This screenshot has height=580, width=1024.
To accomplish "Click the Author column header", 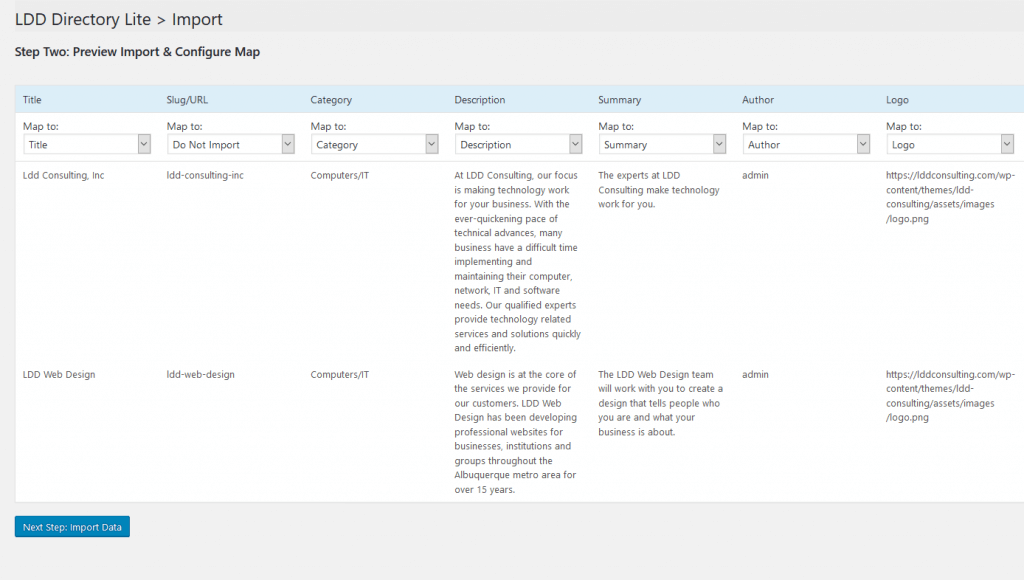I will [758, 99].
